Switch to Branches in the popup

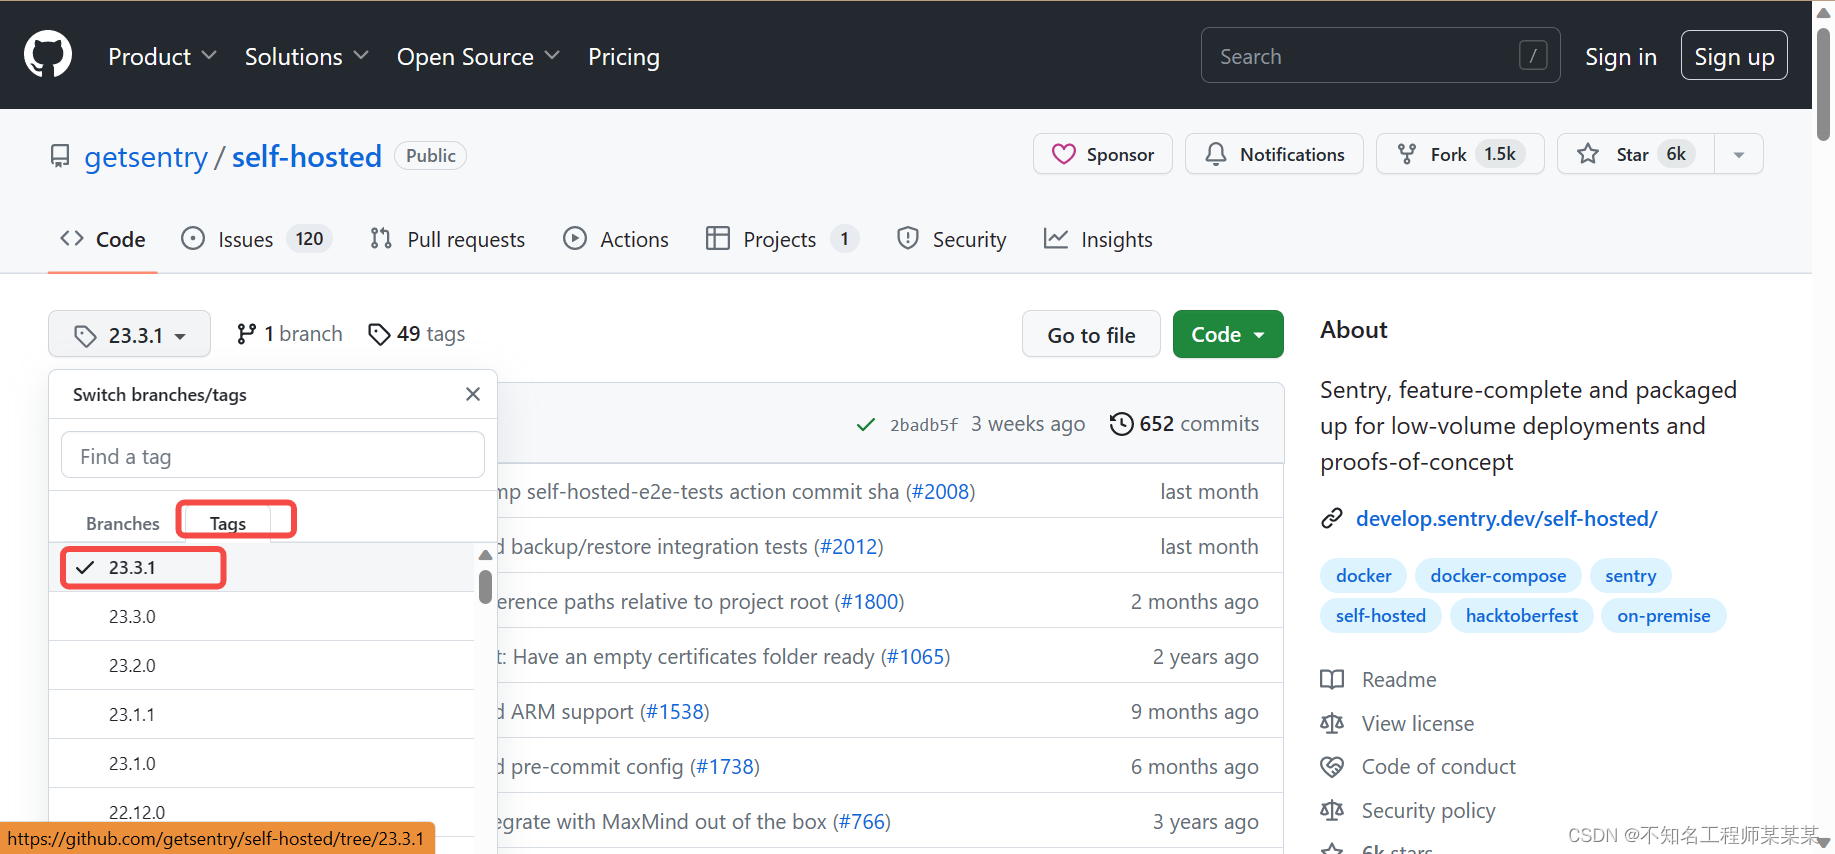coord(122,523)
